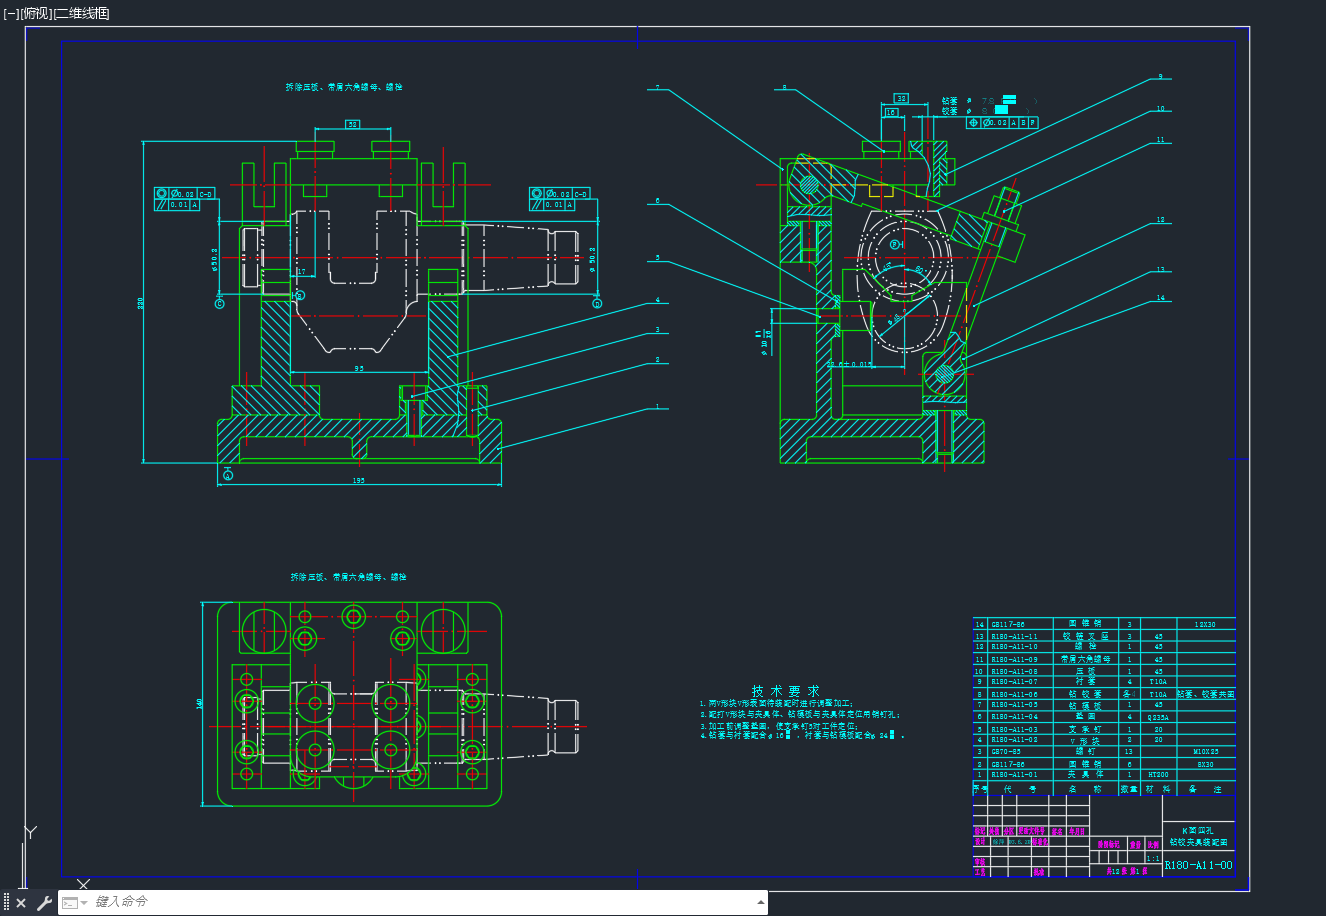Select remark cell 12X30
1326x916 pixels.
(1205, 625)
